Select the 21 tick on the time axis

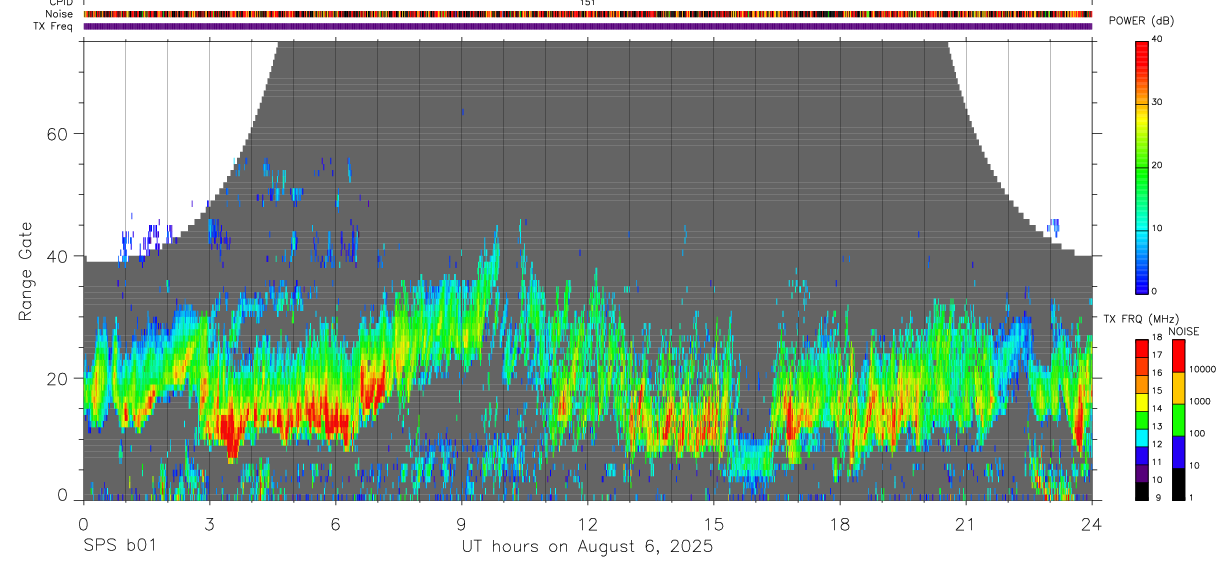pyautogui.click(x=965, y=522)
